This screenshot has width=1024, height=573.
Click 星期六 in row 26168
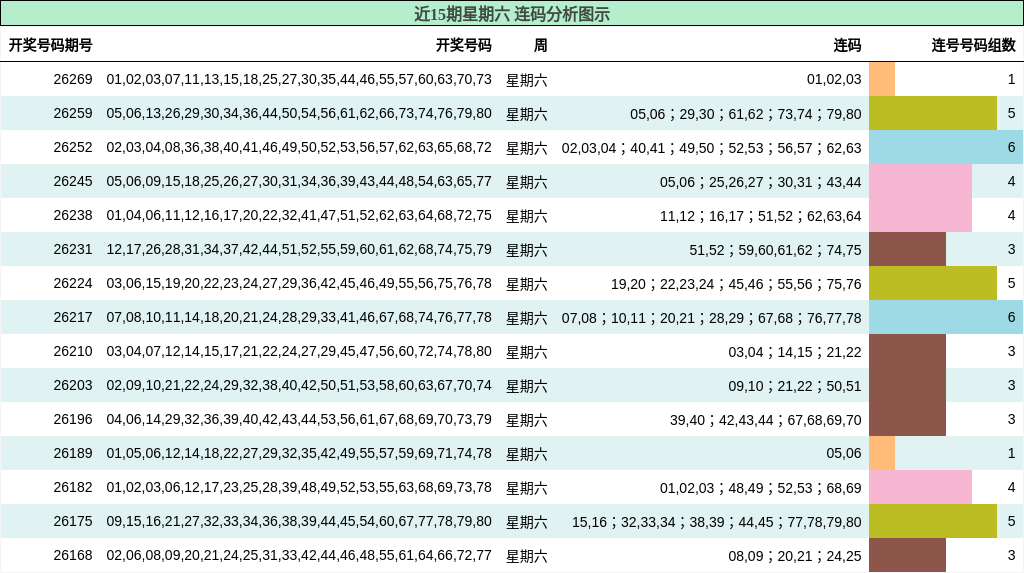coord(526,556)
